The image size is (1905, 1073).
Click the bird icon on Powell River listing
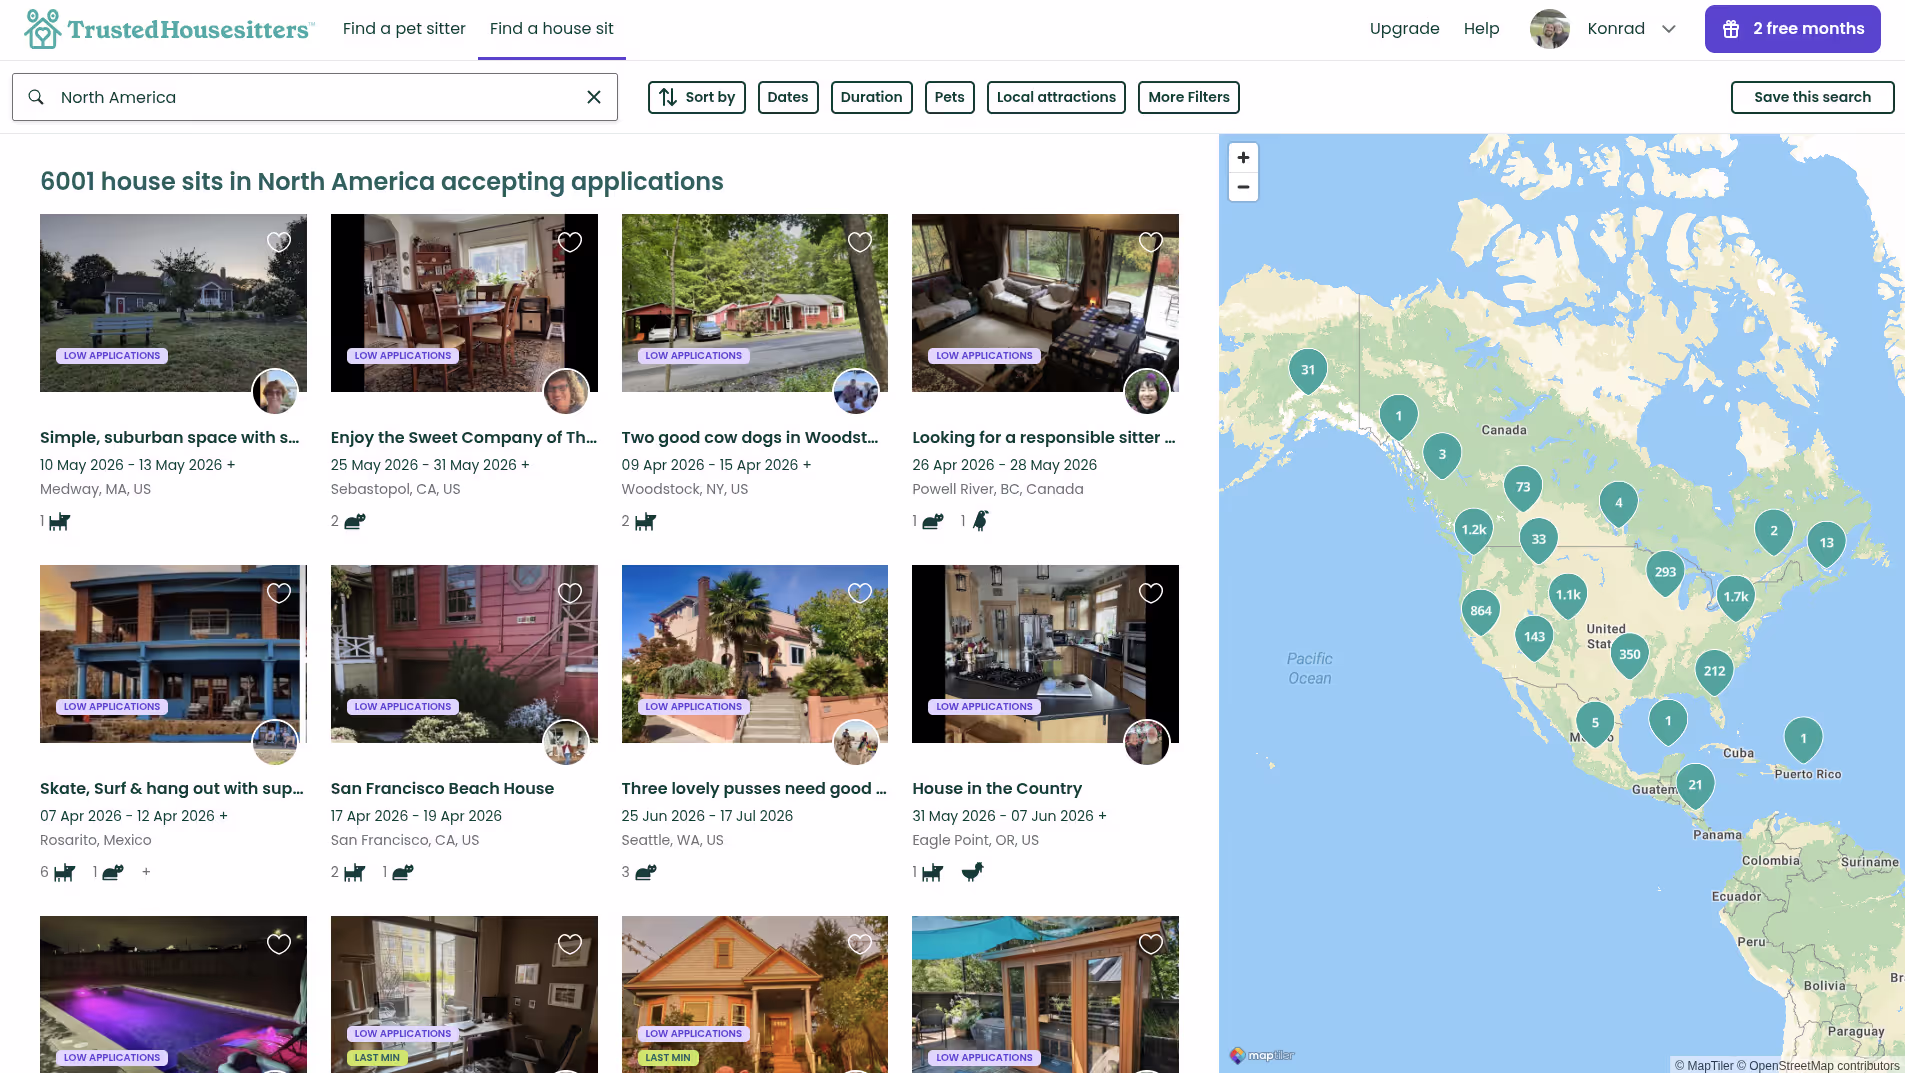(981, 521)
